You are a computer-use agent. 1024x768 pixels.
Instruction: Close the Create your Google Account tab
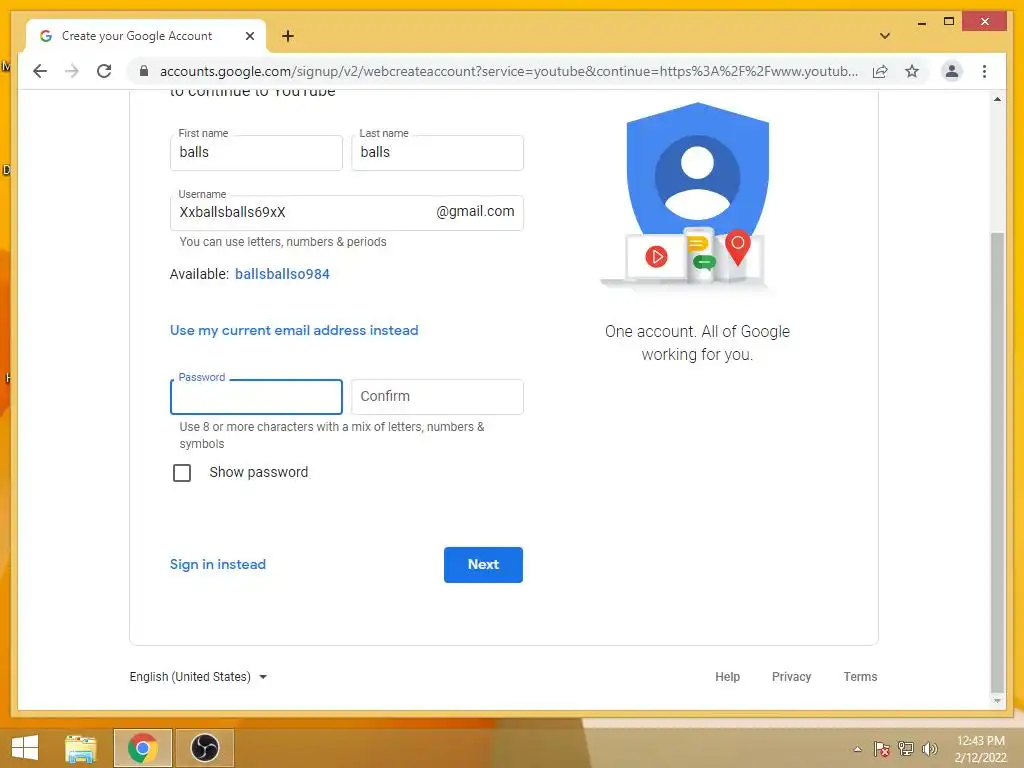(249, 36)
